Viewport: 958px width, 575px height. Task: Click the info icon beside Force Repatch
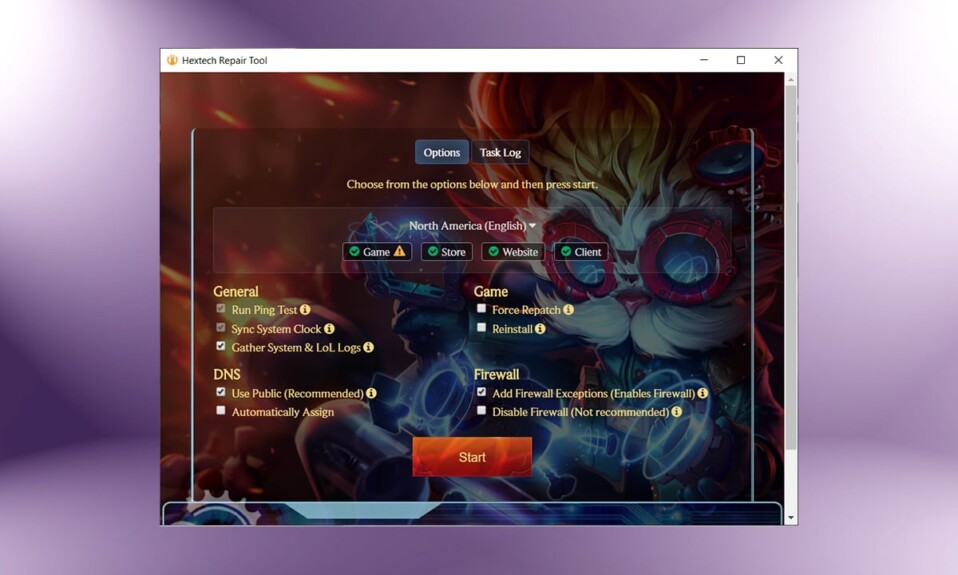(x=568, y=310)
